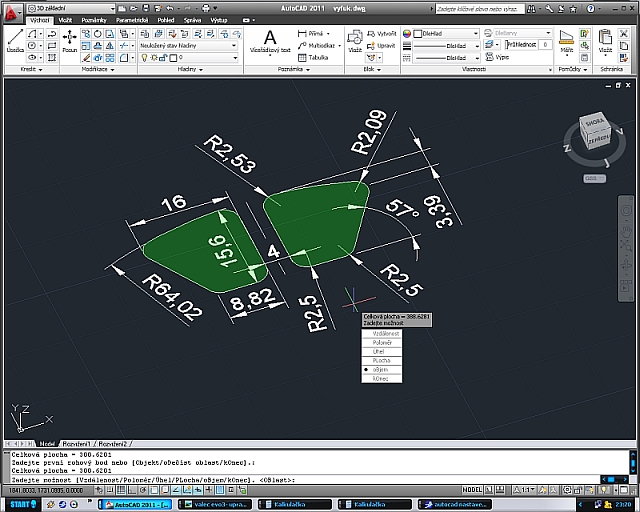
Task: Expand the Pomůcky panel
Action: pos(573,69)
